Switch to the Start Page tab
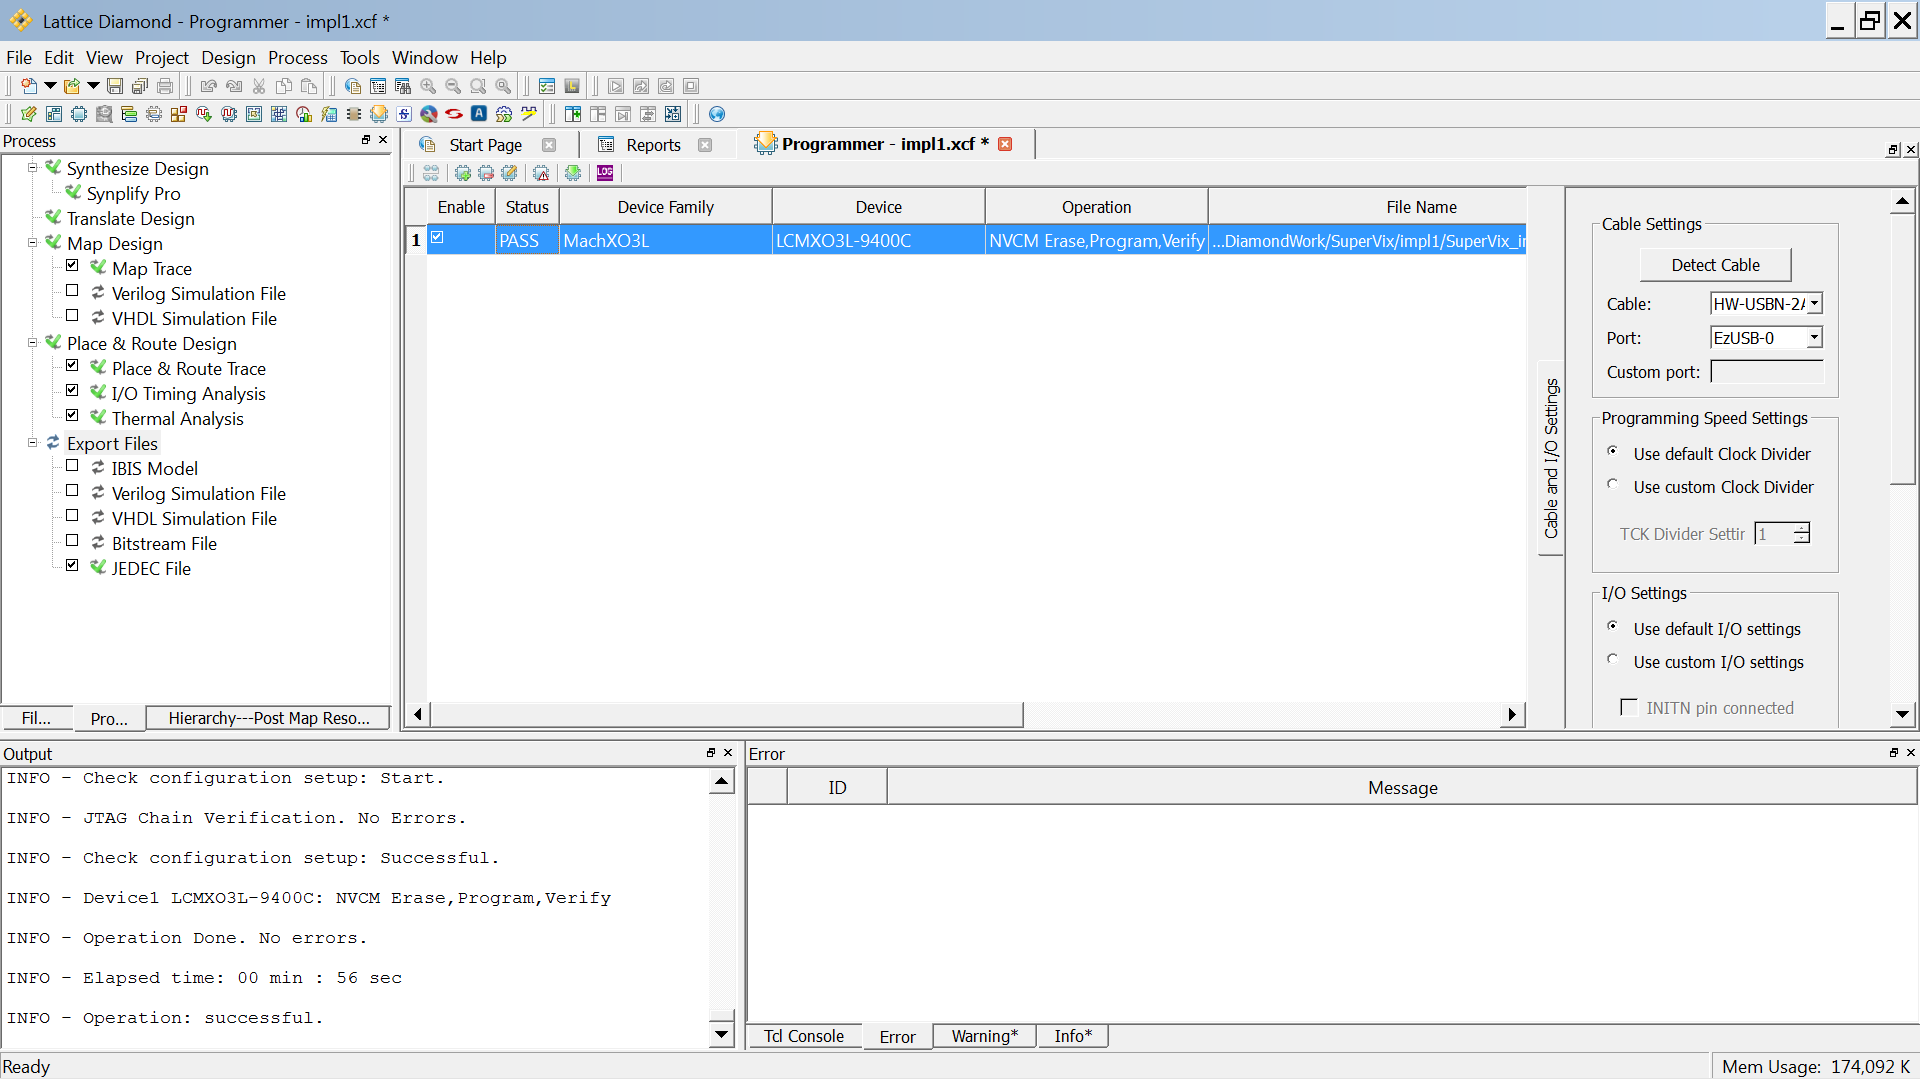This screenshot has height=1080, width=1920. pyautogui.click(x=485, y=145)
